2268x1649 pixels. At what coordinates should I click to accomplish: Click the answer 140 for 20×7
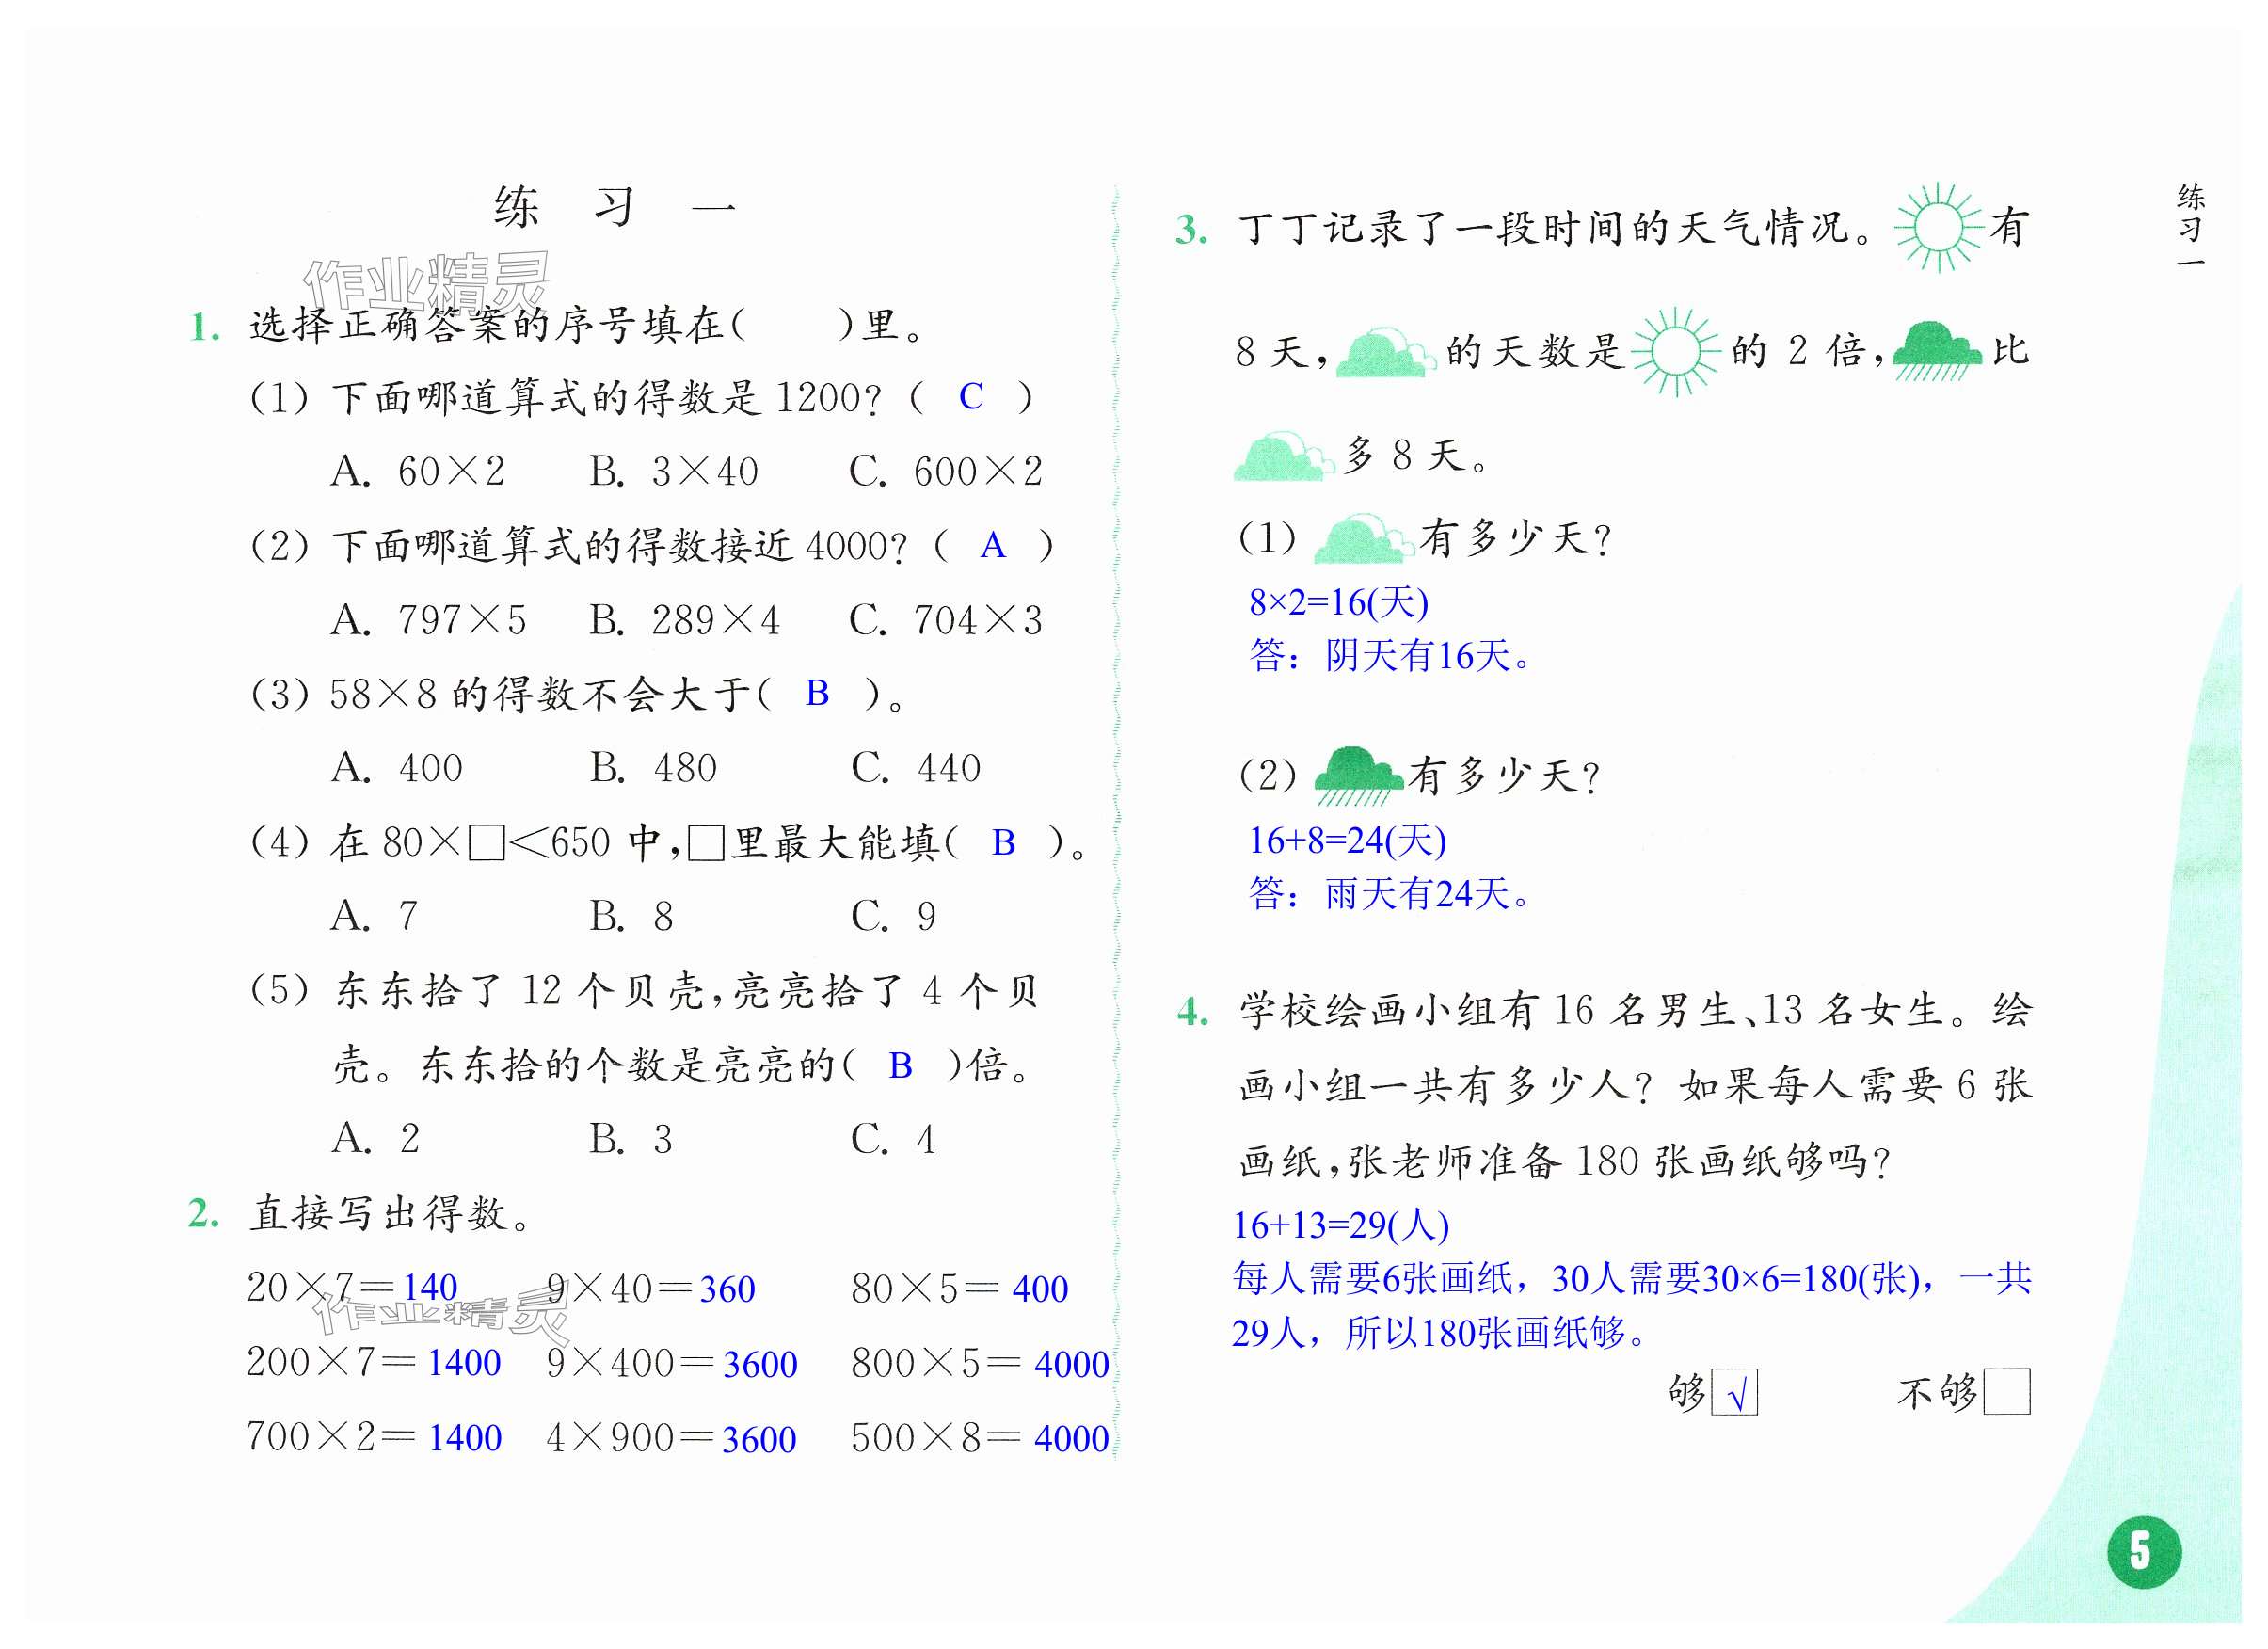(430, 1288)
